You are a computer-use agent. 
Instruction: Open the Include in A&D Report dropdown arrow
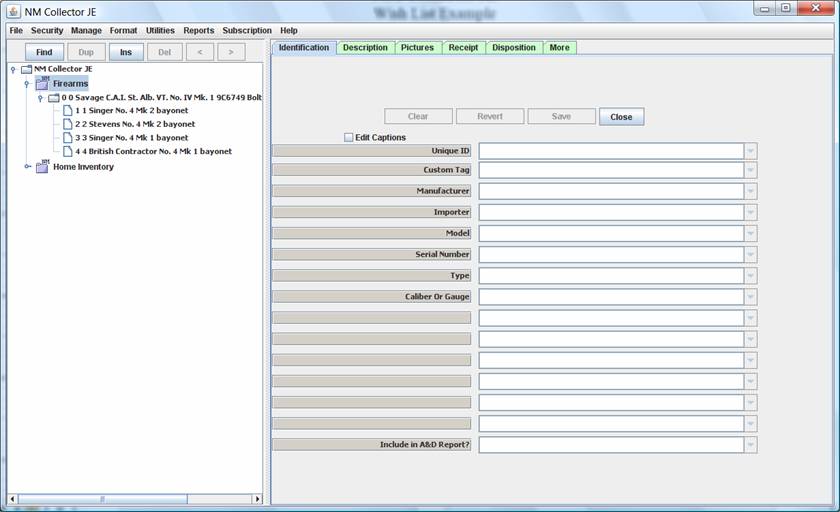click(x=751, y=445)
